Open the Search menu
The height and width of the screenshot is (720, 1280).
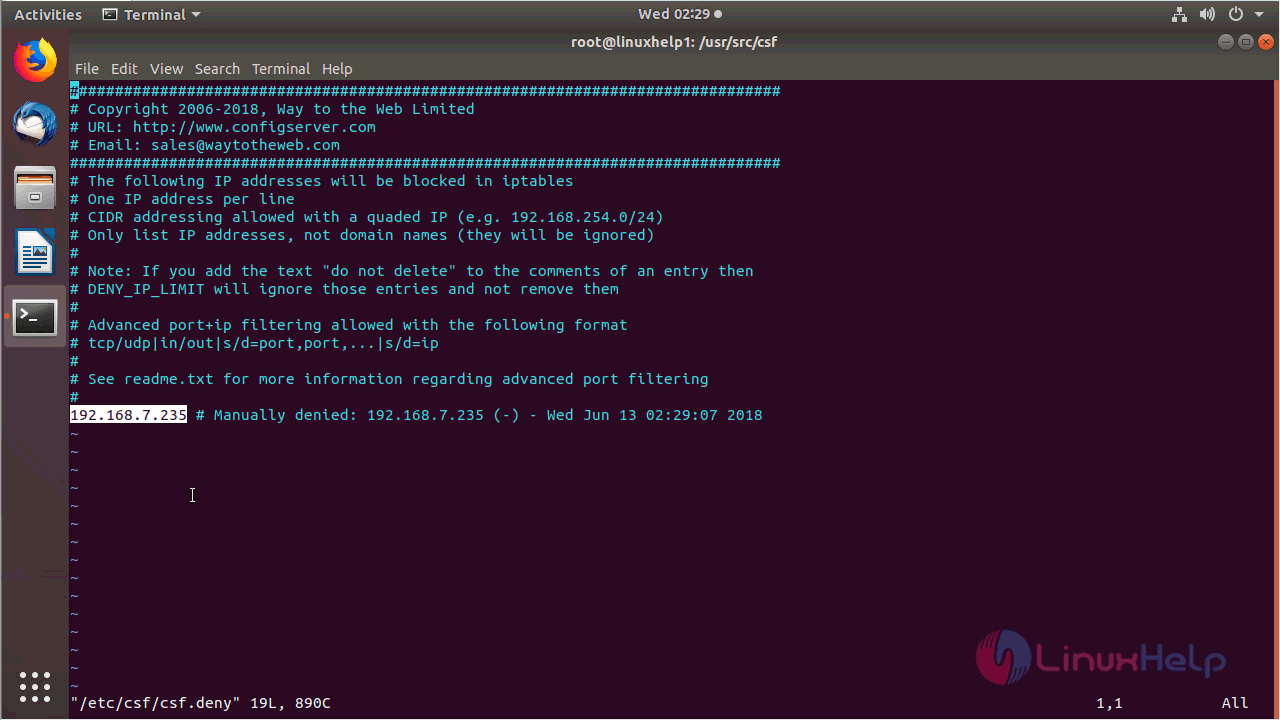pos(217,69)
